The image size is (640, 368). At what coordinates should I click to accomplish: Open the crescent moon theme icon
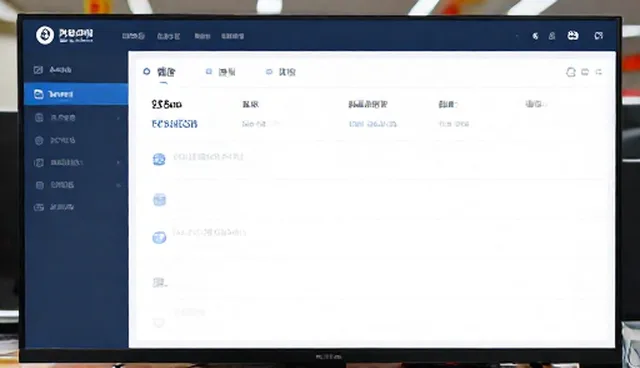535,36
